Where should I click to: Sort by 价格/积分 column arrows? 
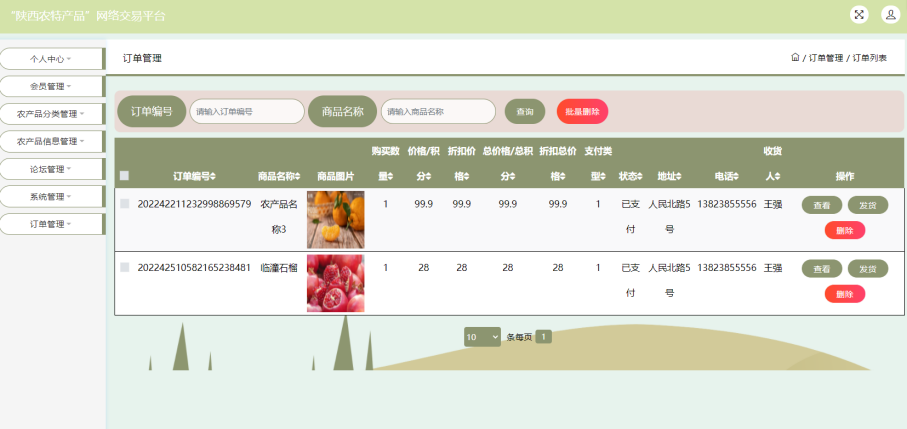428,177
